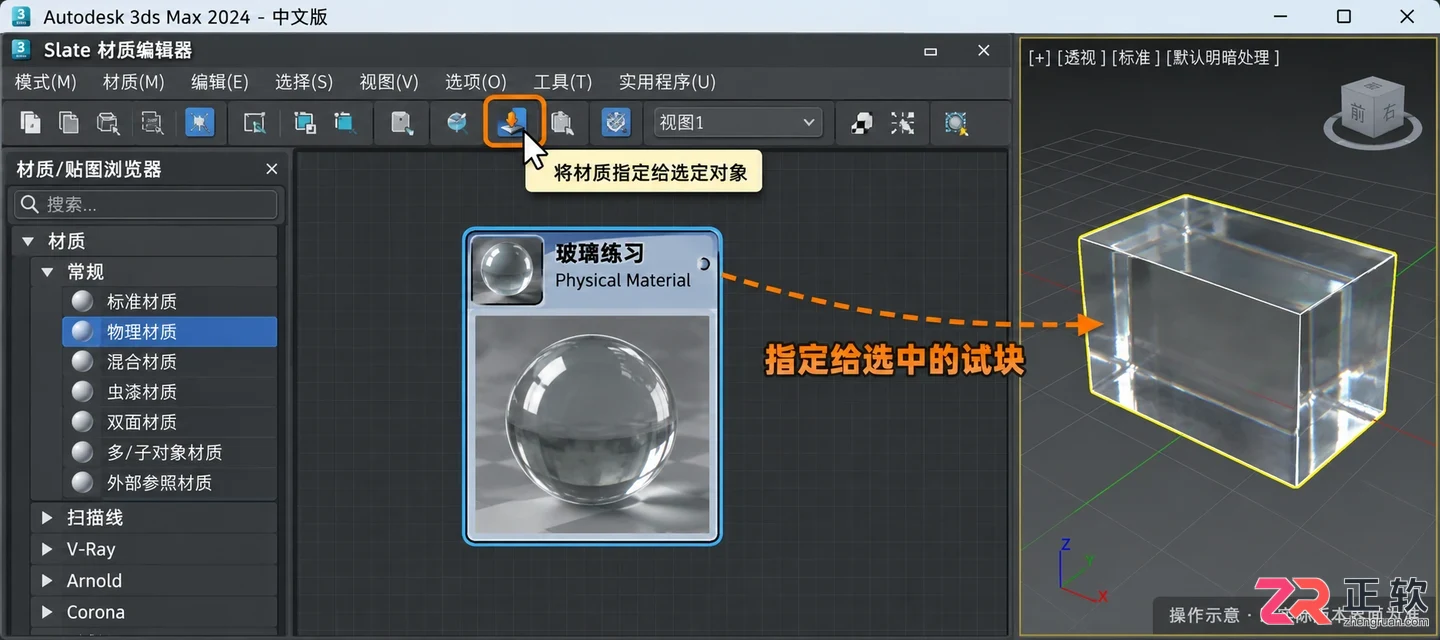
Task: Click the teal square with line toolbar icon
Action: 344,123
